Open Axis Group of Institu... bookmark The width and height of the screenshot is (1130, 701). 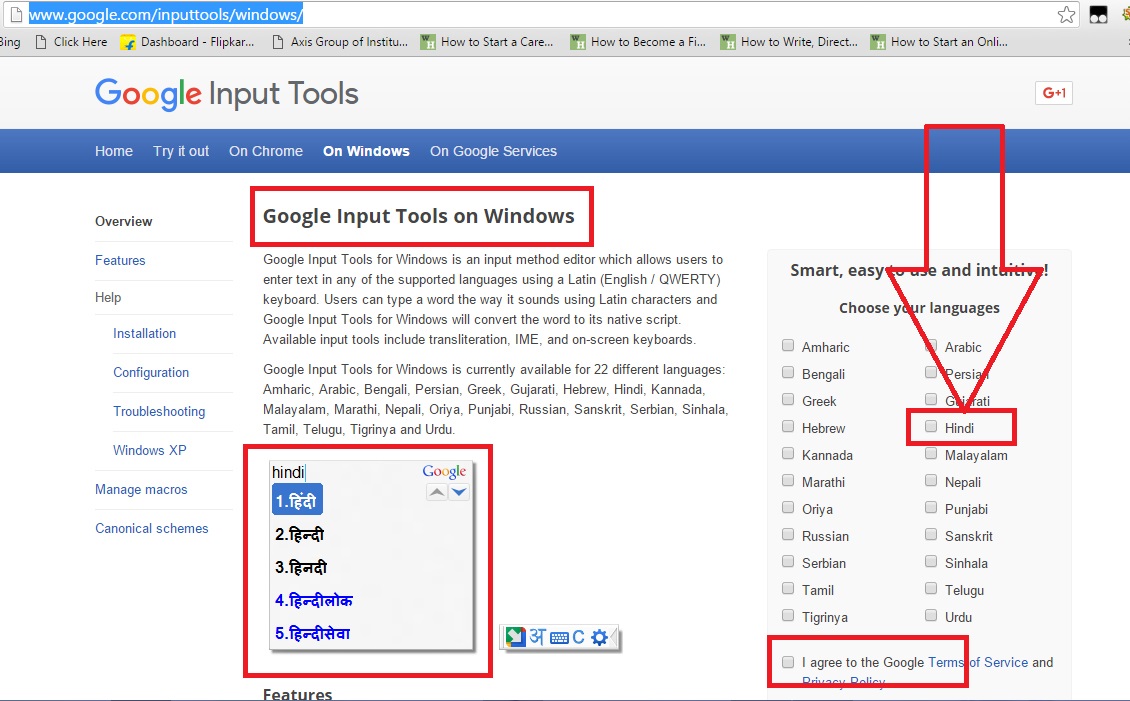(339, 42)
